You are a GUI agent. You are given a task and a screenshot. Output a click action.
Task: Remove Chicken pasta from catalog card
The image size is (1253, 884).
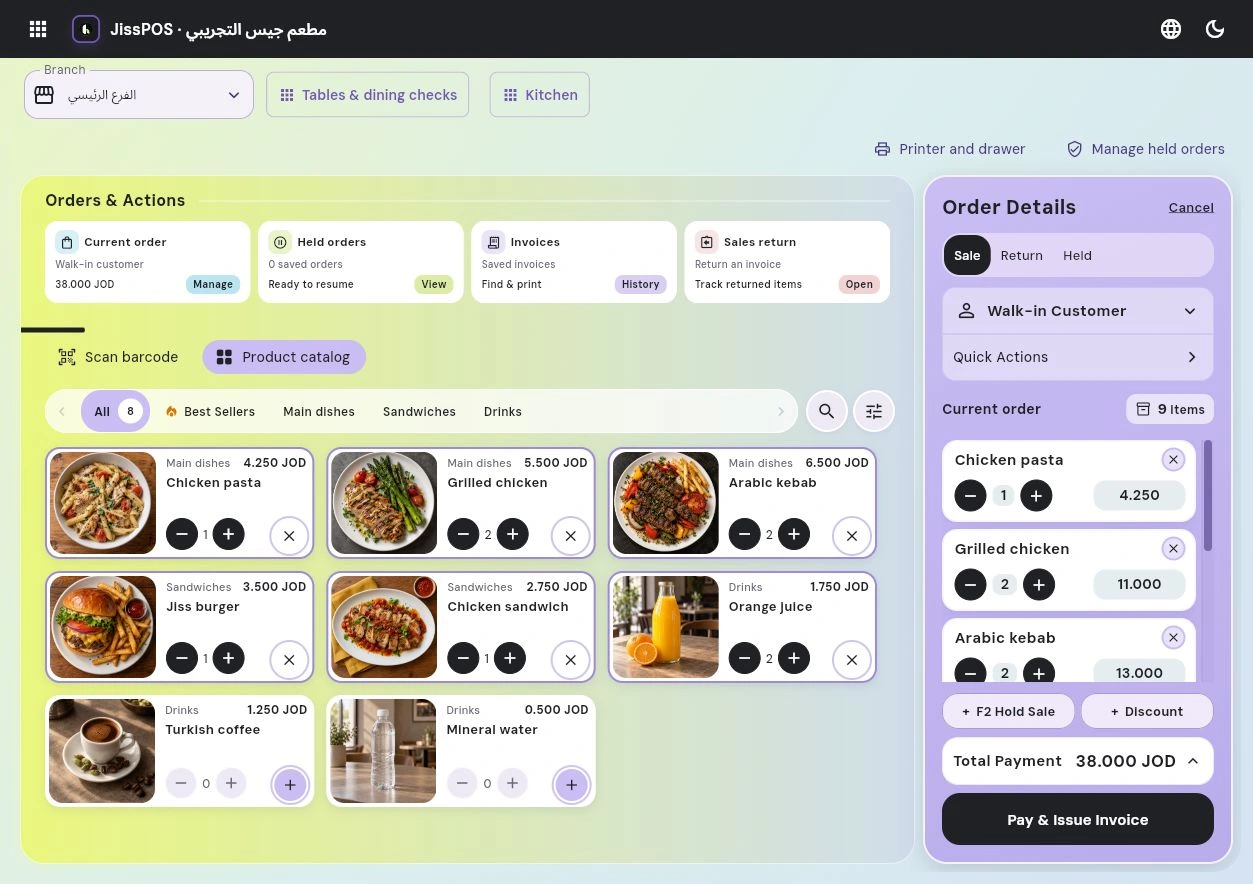point(289,536)
